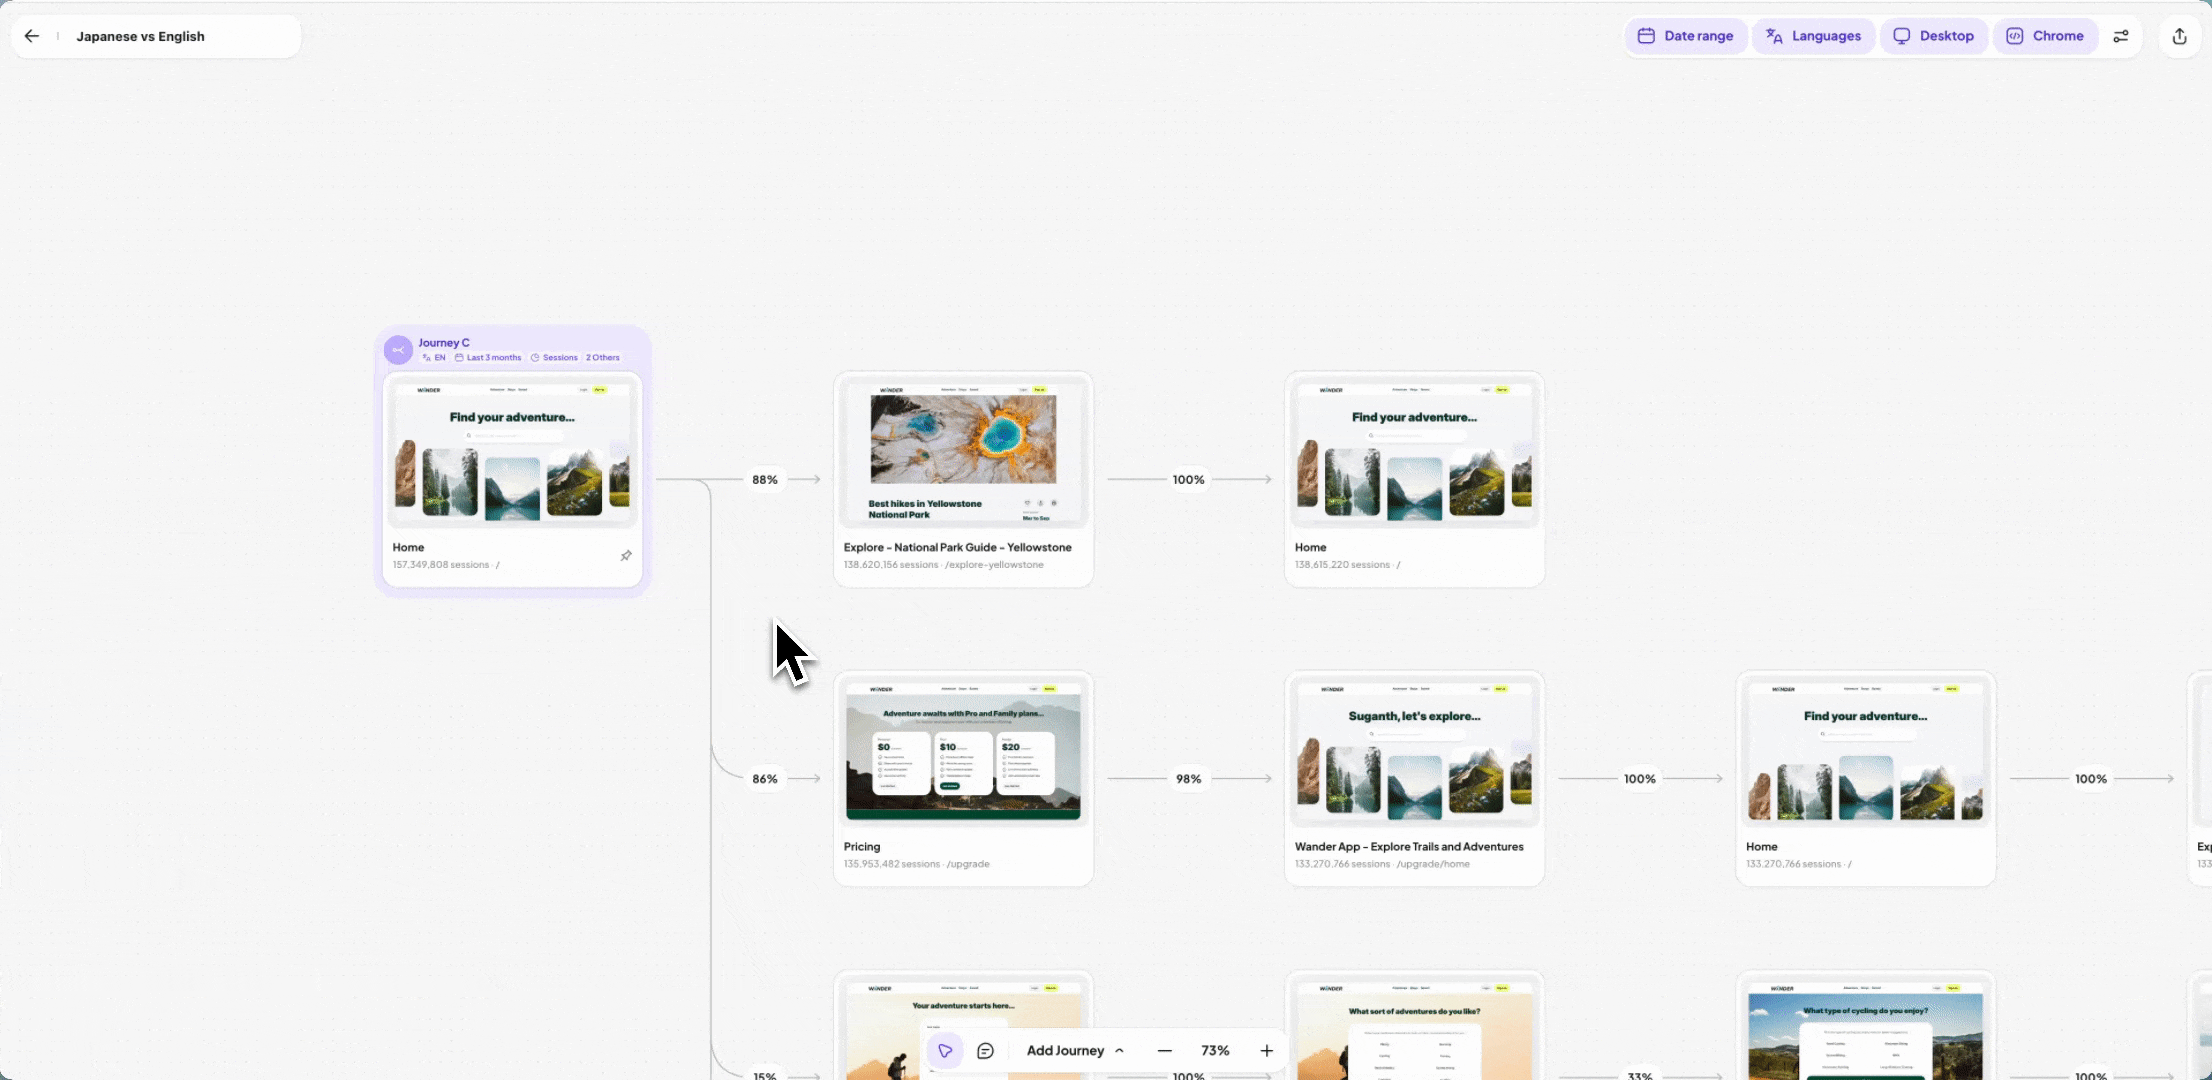Click the share export icon
The width and height of the screenshot is (2212, 1080).
(x=2180, y=36)
